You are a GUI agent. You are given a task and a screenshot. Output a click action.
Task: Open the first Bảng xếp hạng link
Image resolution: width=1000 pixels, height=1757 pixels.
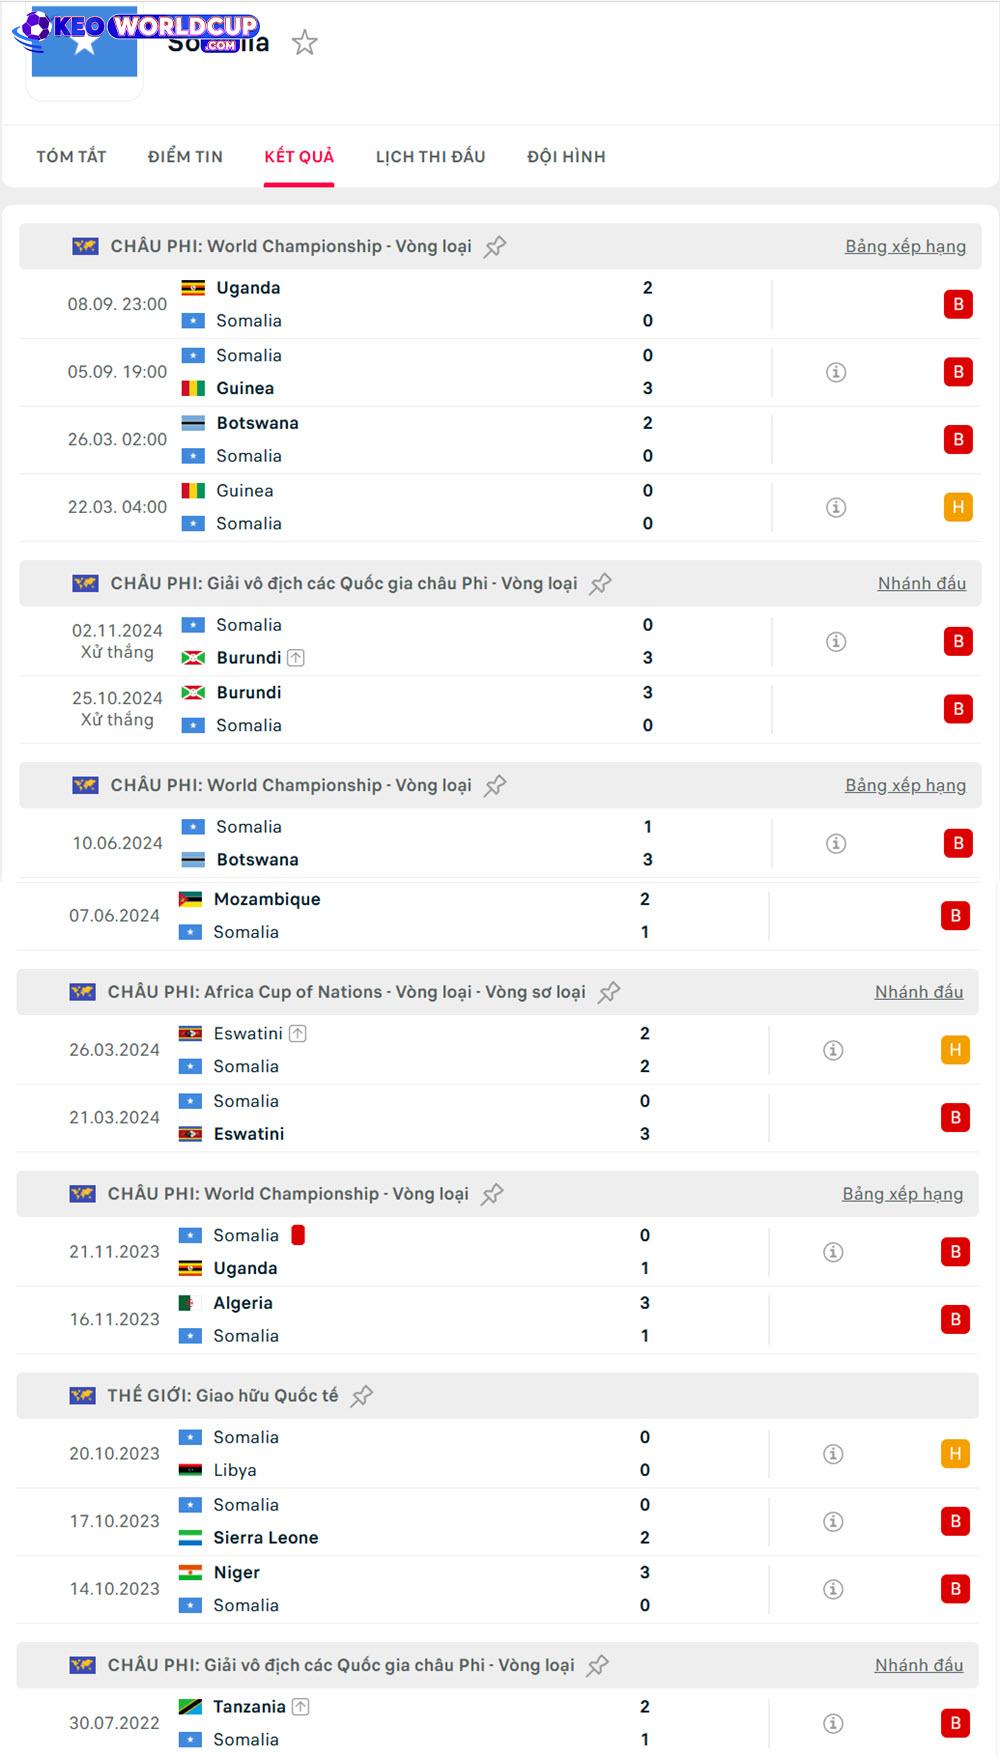pyautogui.click(x=905, y=247)
